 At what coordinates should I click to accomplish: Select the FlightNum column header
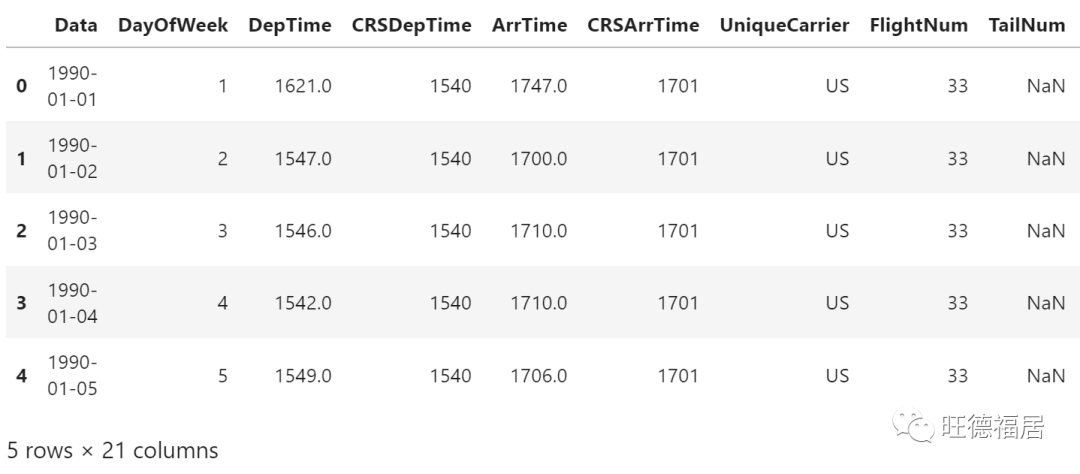point(918,26)
